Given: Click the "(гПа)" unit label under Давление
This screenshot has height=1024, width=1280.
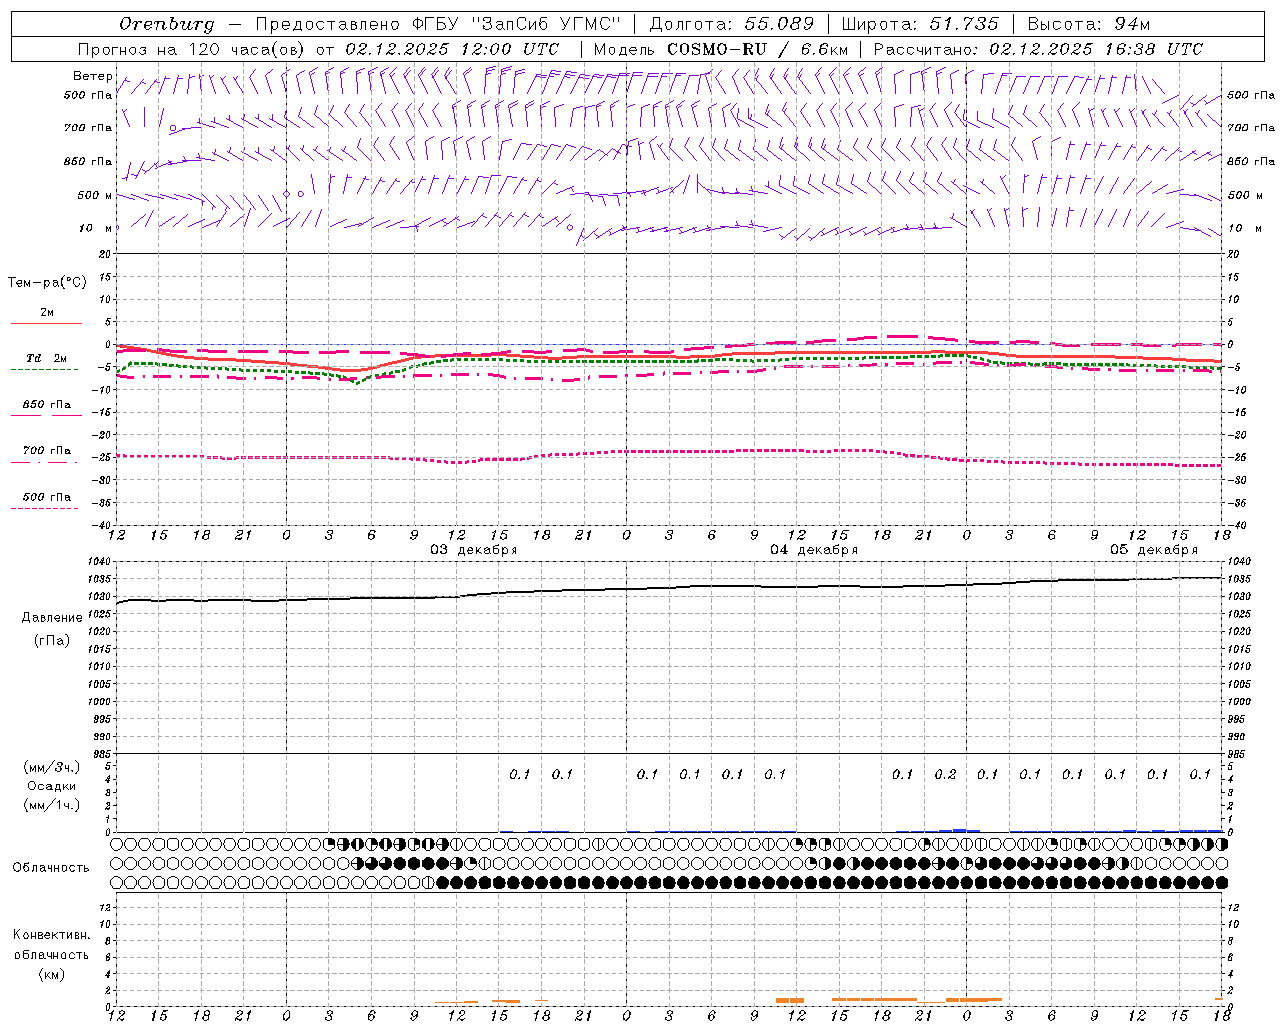Looking at the screenshot, I should click(52, 640).
